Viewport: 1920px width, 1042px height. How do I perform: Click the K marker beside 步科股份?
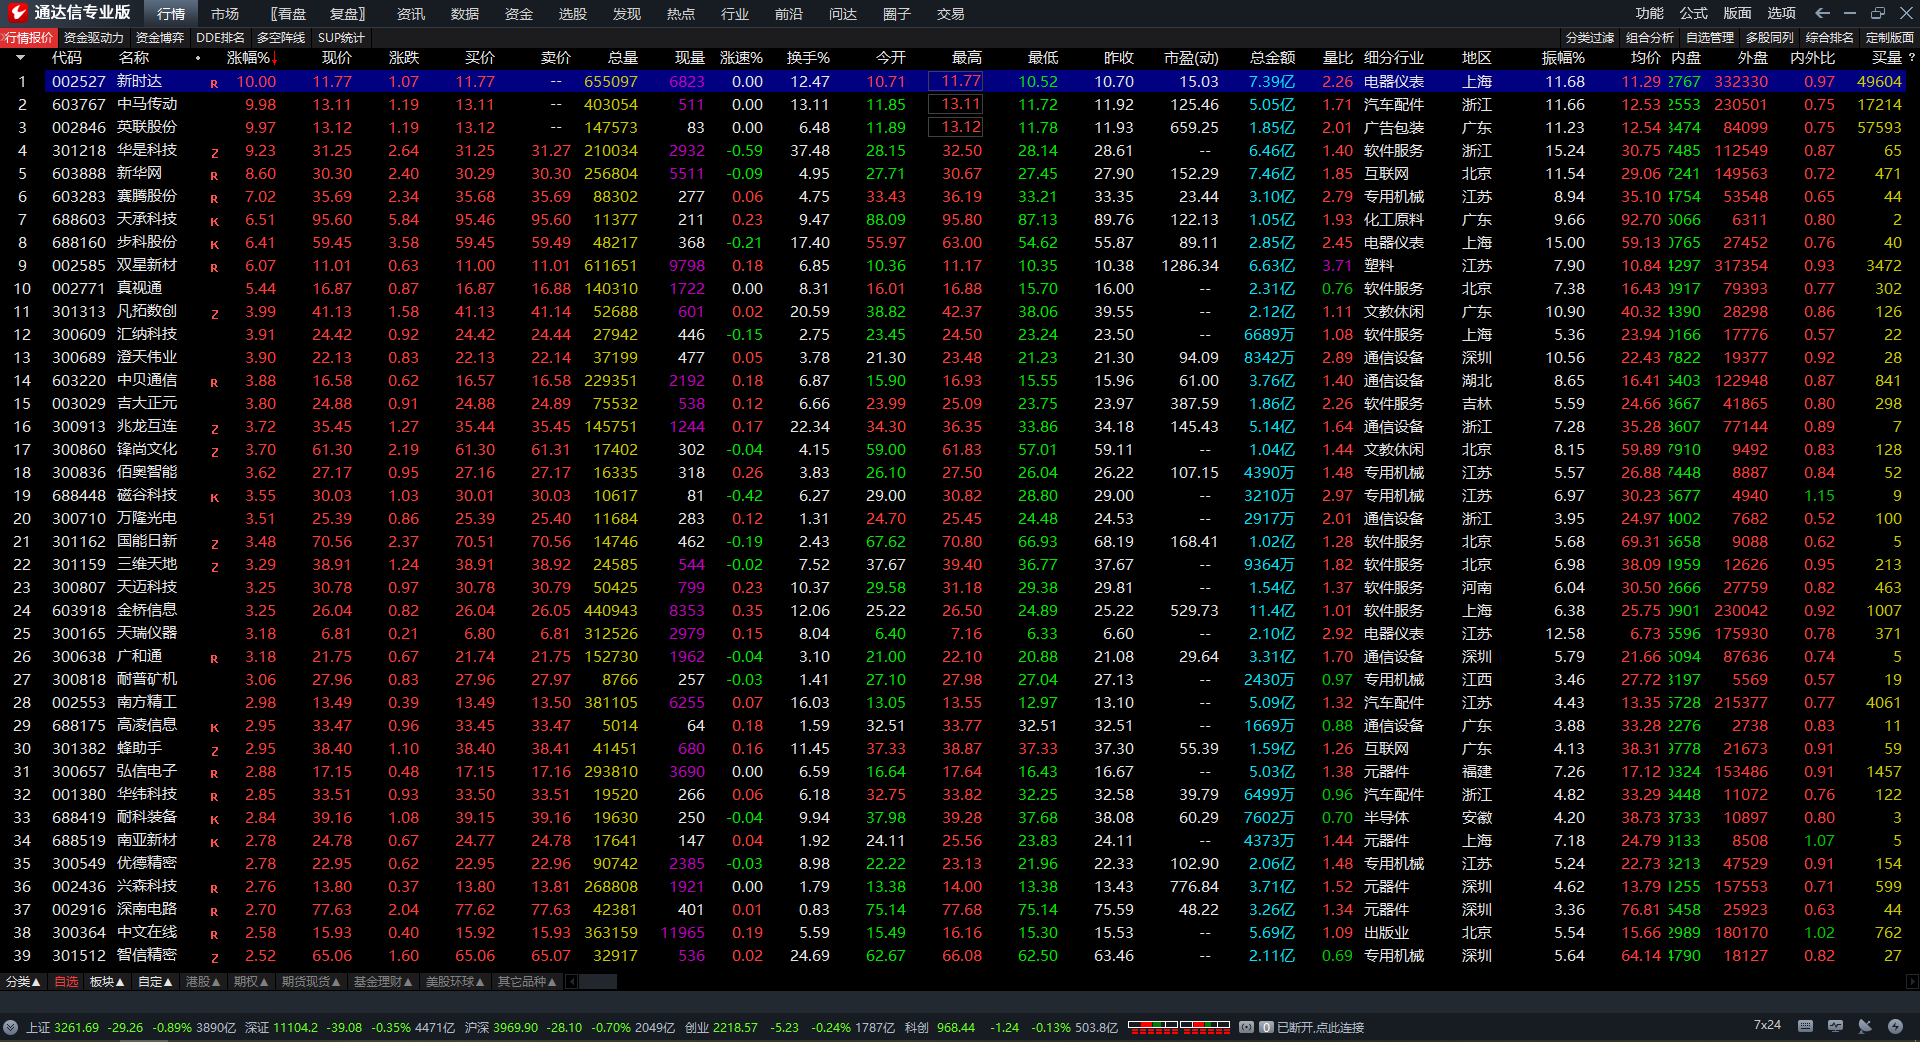click(x=214, y=245)
